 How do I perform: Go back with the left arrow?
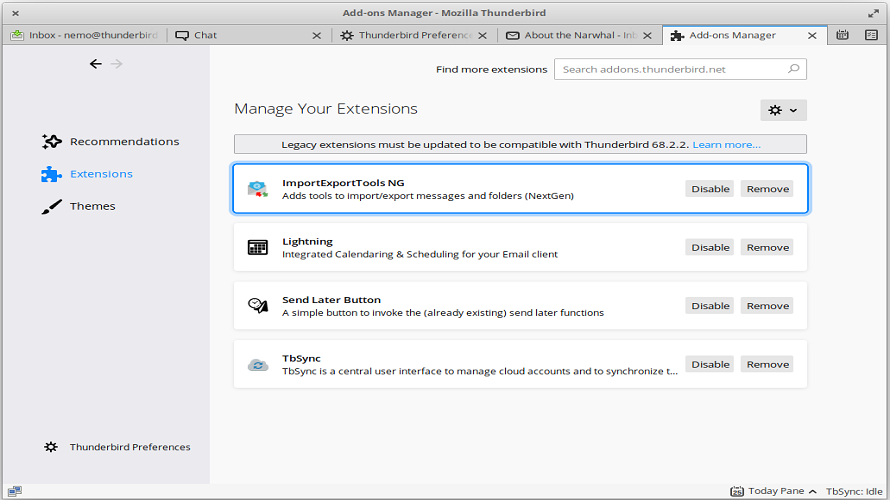tap(95, 64)
